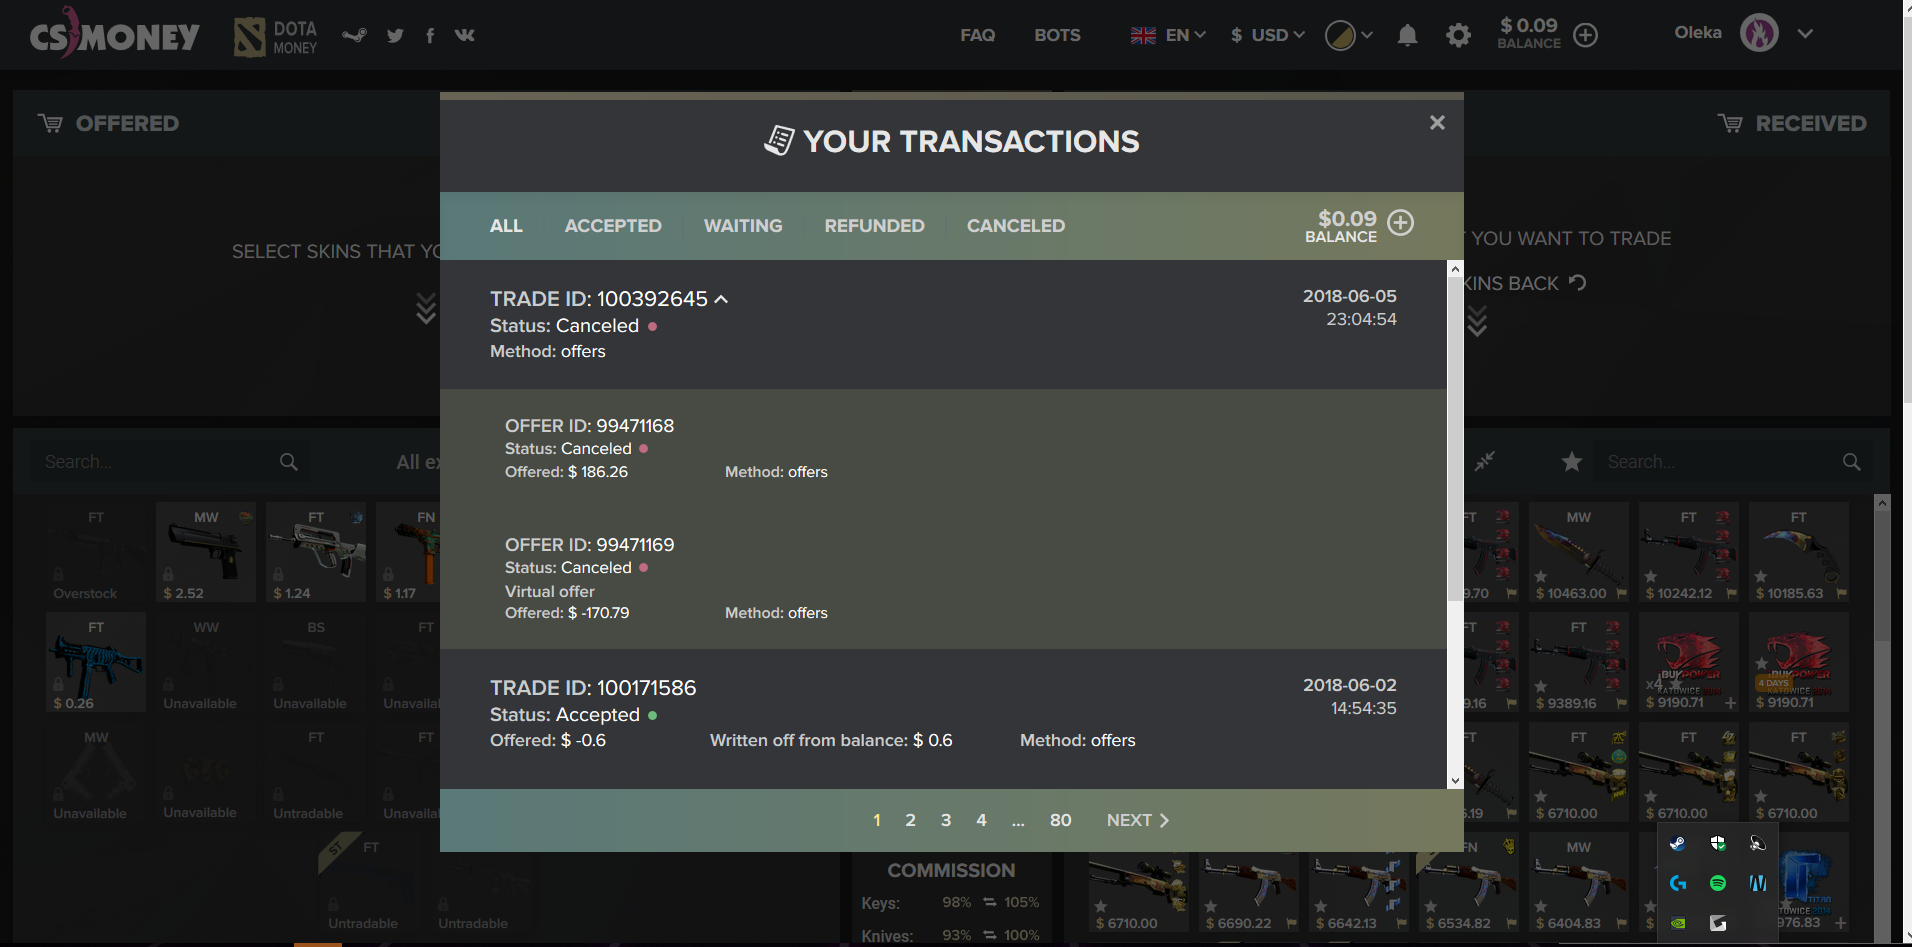The height and width of the screenshot is (947, 1912).
Task: Click the magnifier icon in right inventory search
Action: 1852,462
